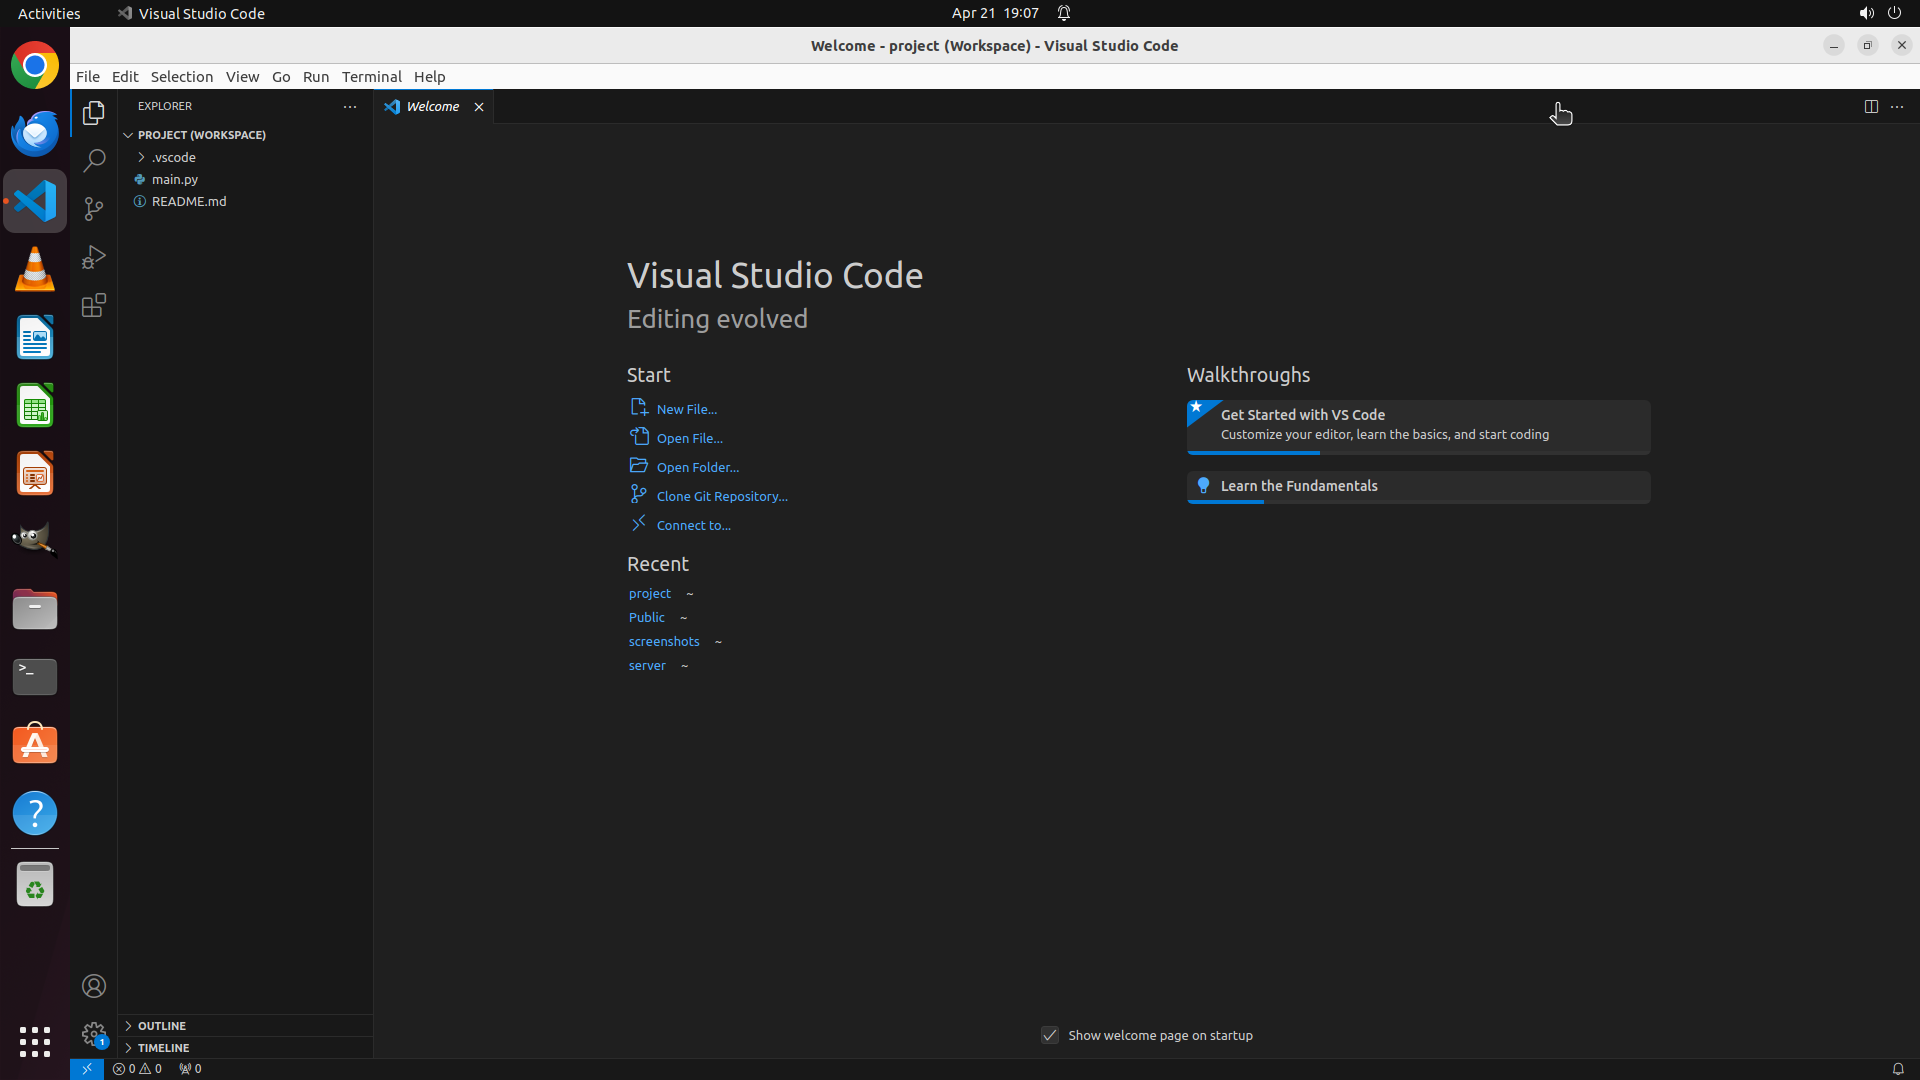Expand the Outline section

[x=162, y=1025]
